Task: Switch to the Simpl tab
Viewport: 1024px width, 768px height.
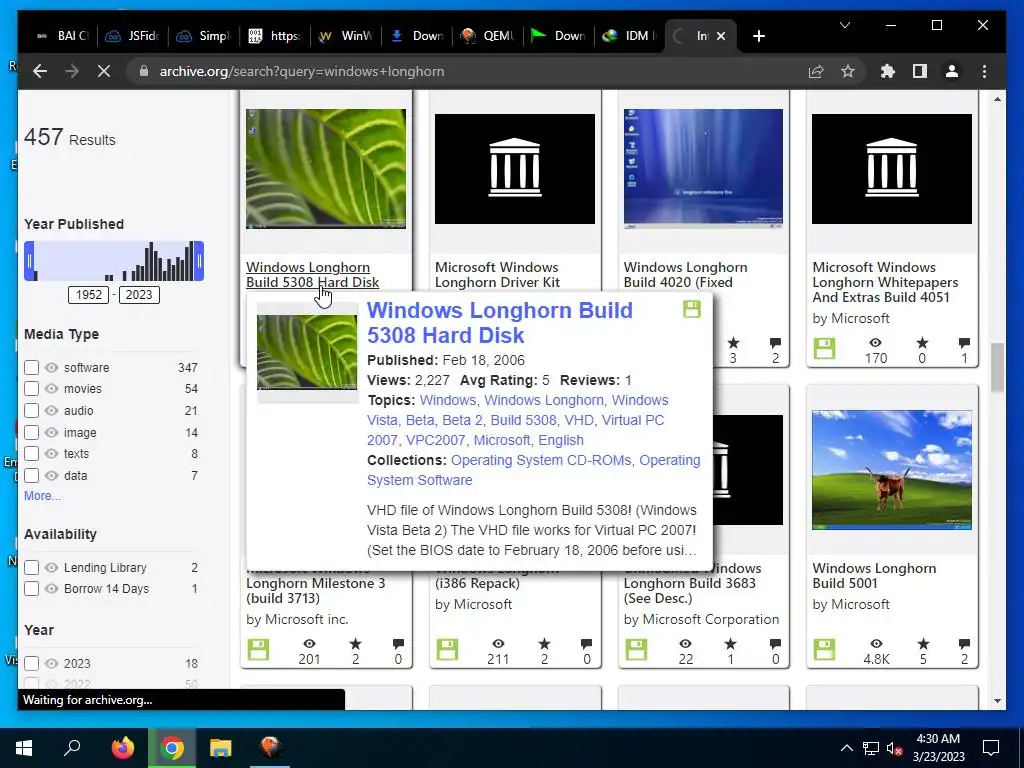Action: [203, 36]
